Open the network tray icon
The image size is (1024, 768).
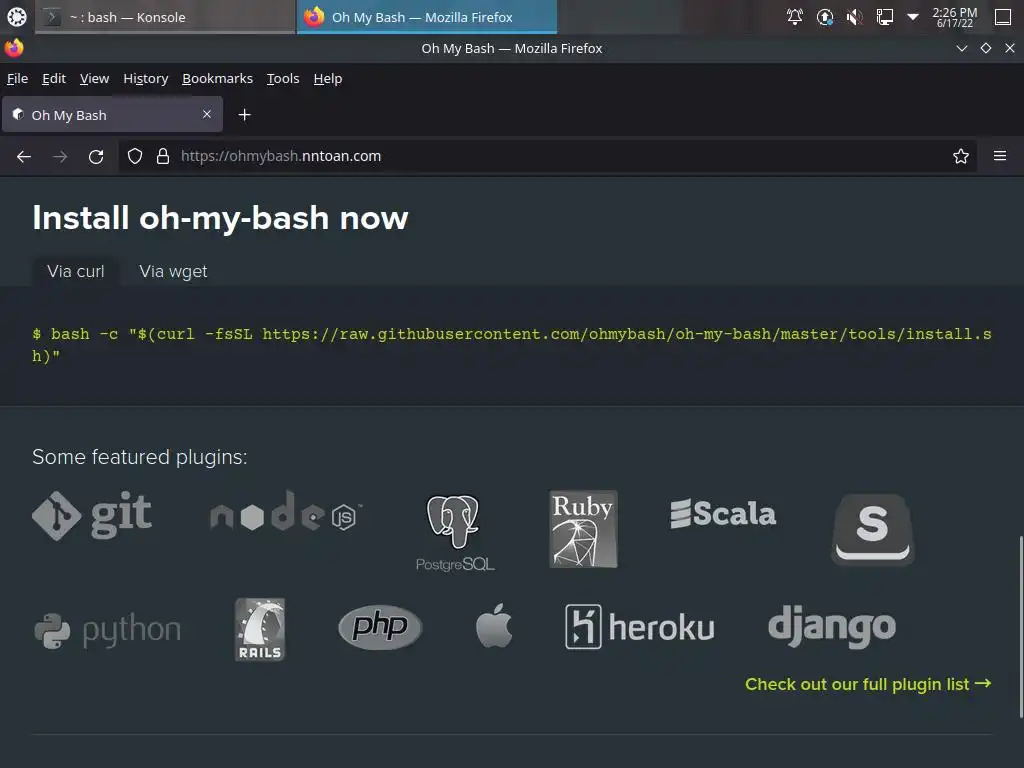884,17
